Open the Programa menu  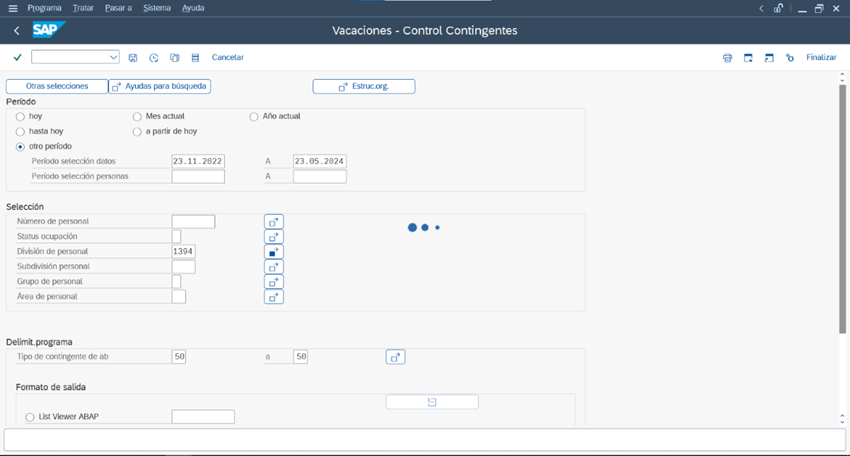click(44, 8)
